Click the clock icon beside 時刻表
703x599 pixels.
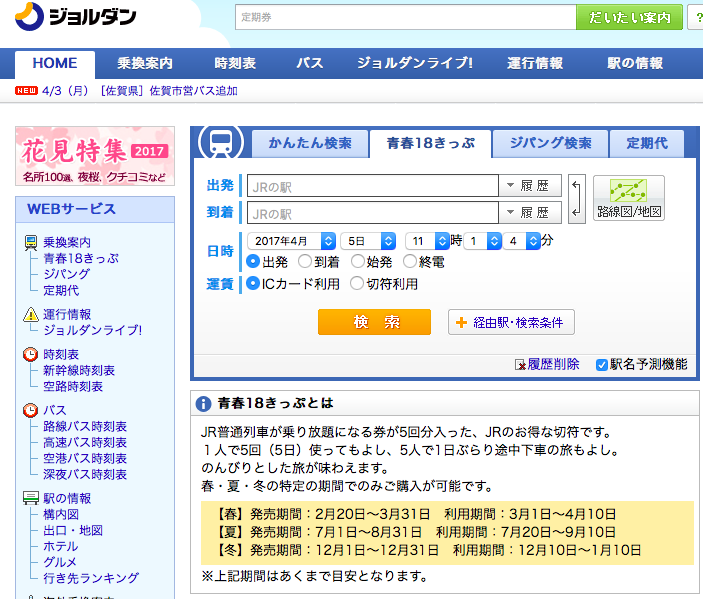point(30,354)
